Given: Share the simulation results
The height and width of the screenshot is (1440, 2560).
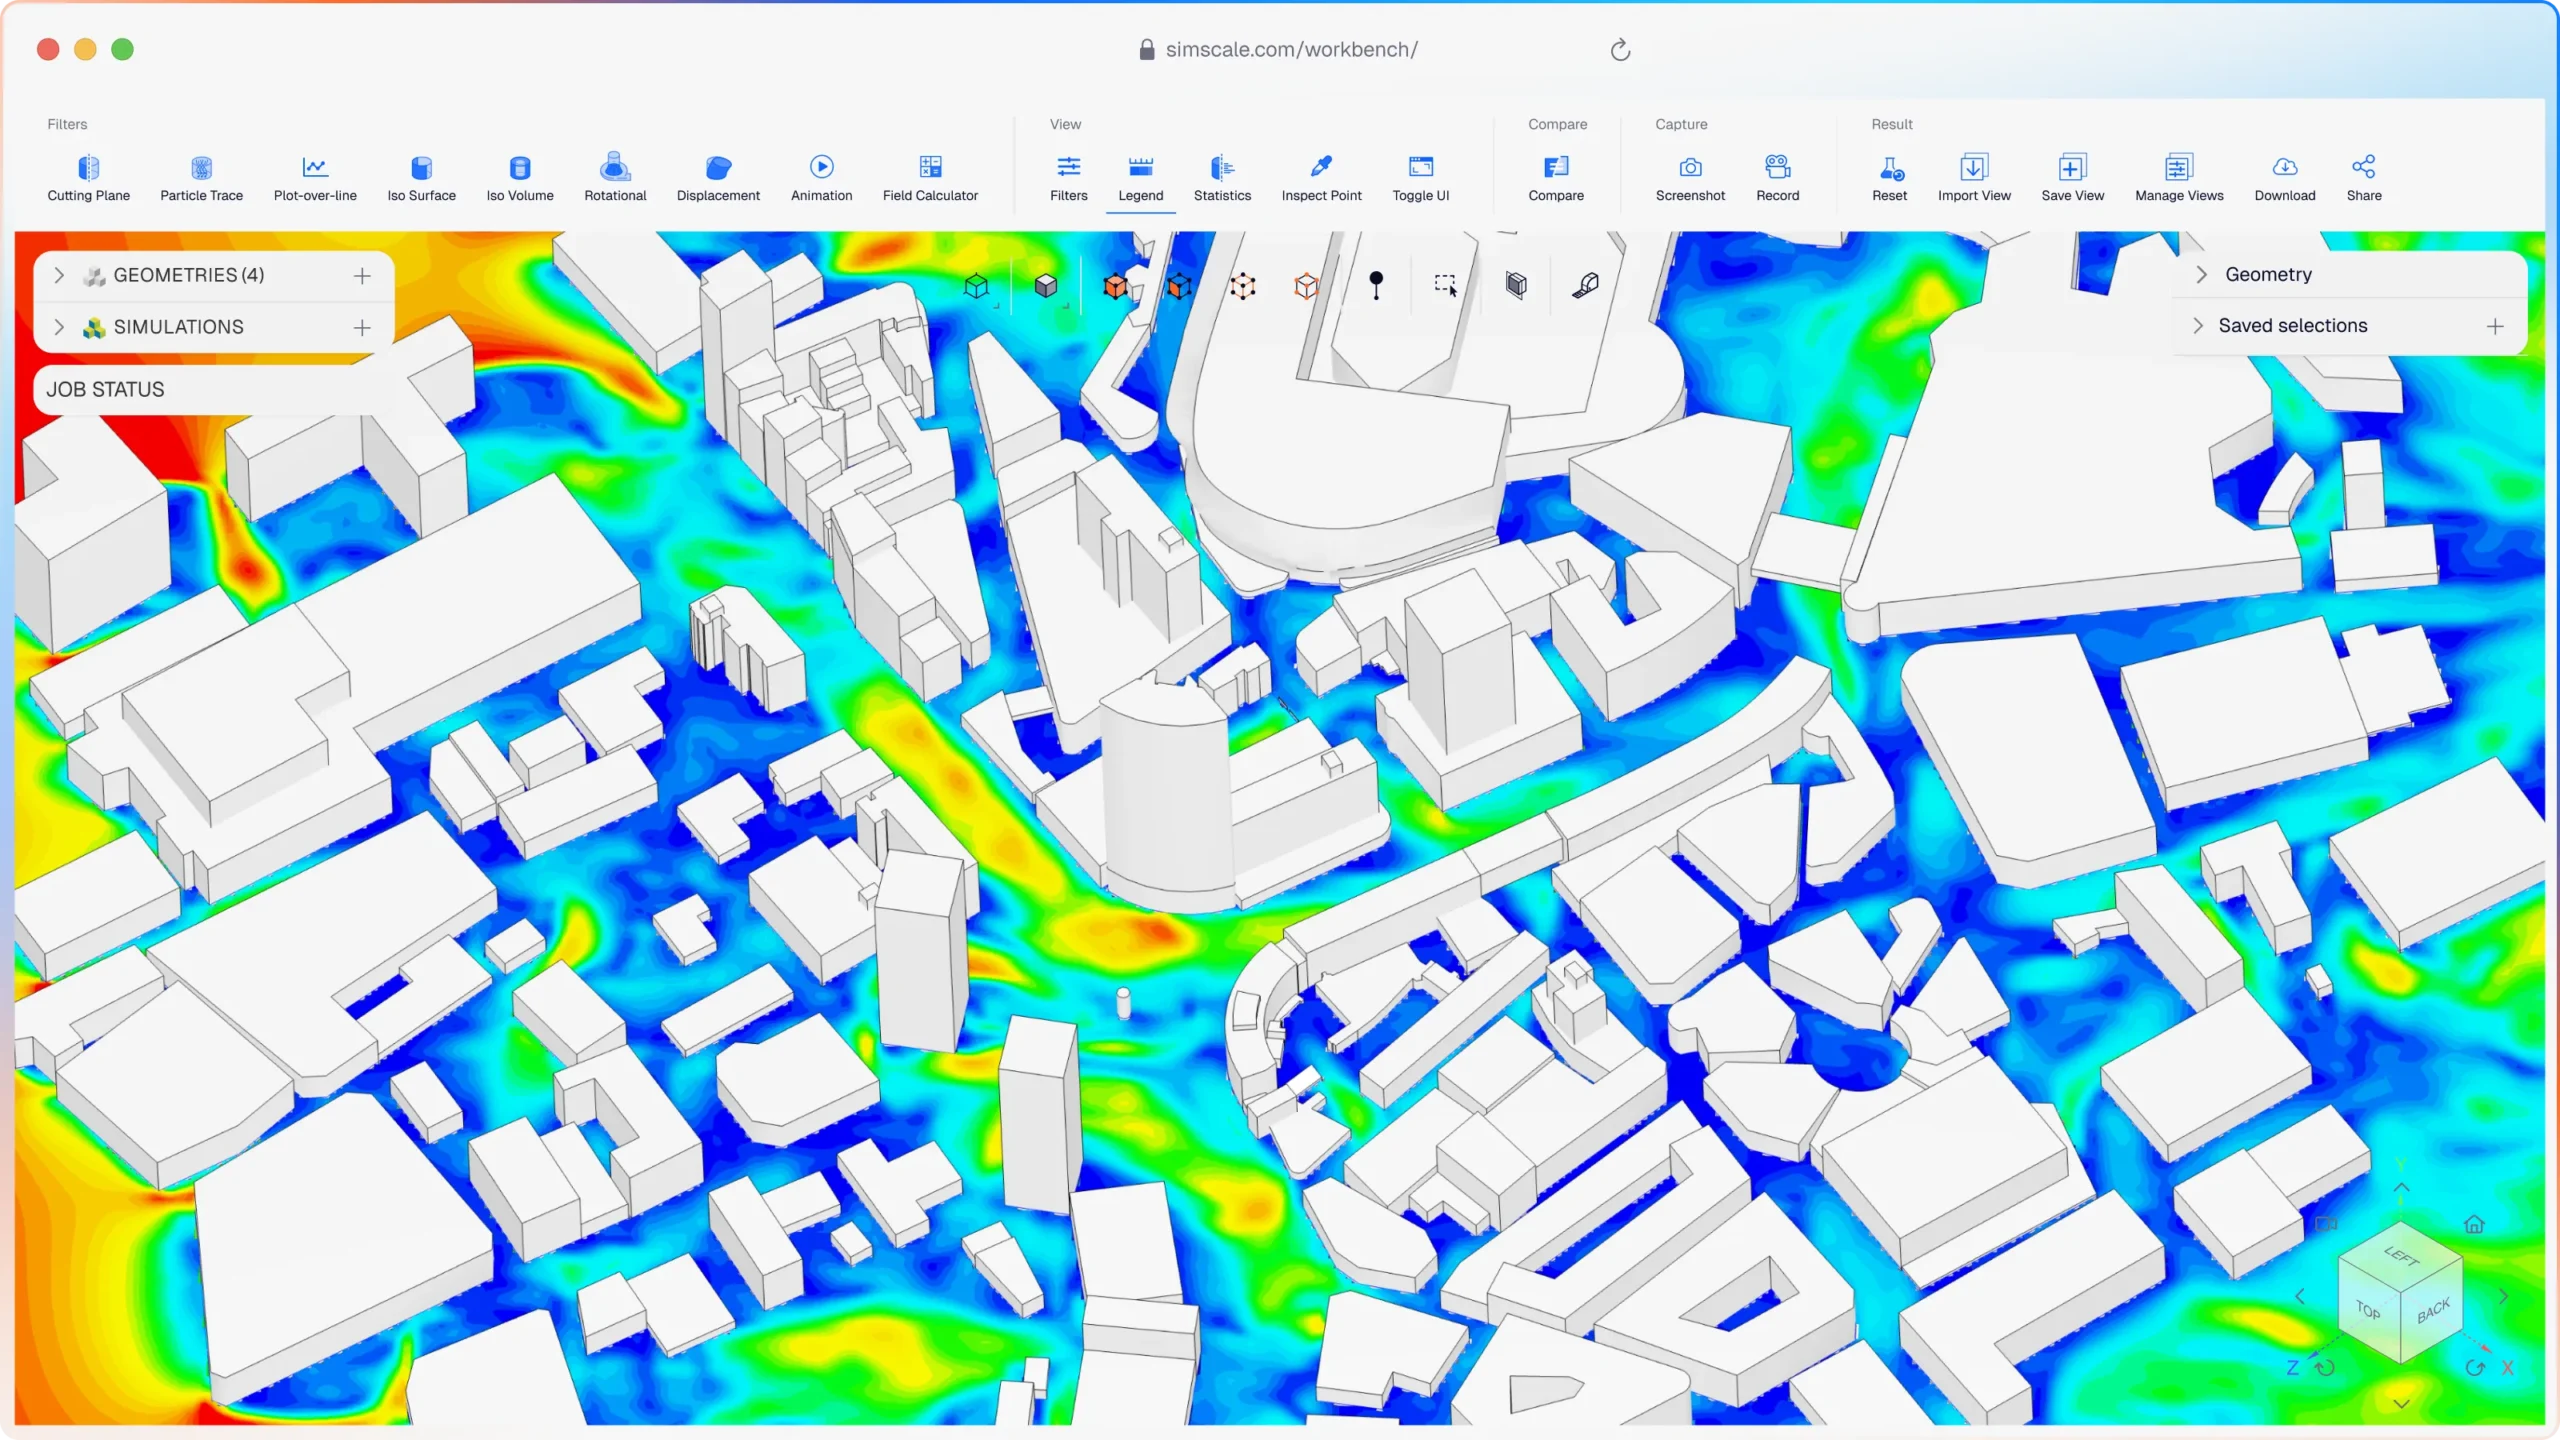Looking at the screenshot, I should (2364, 178).
